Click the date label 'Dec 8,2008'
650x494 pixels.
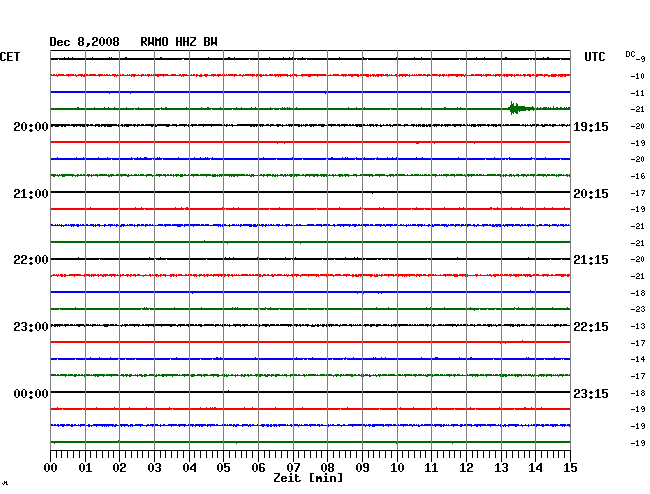tap(85, 42)
